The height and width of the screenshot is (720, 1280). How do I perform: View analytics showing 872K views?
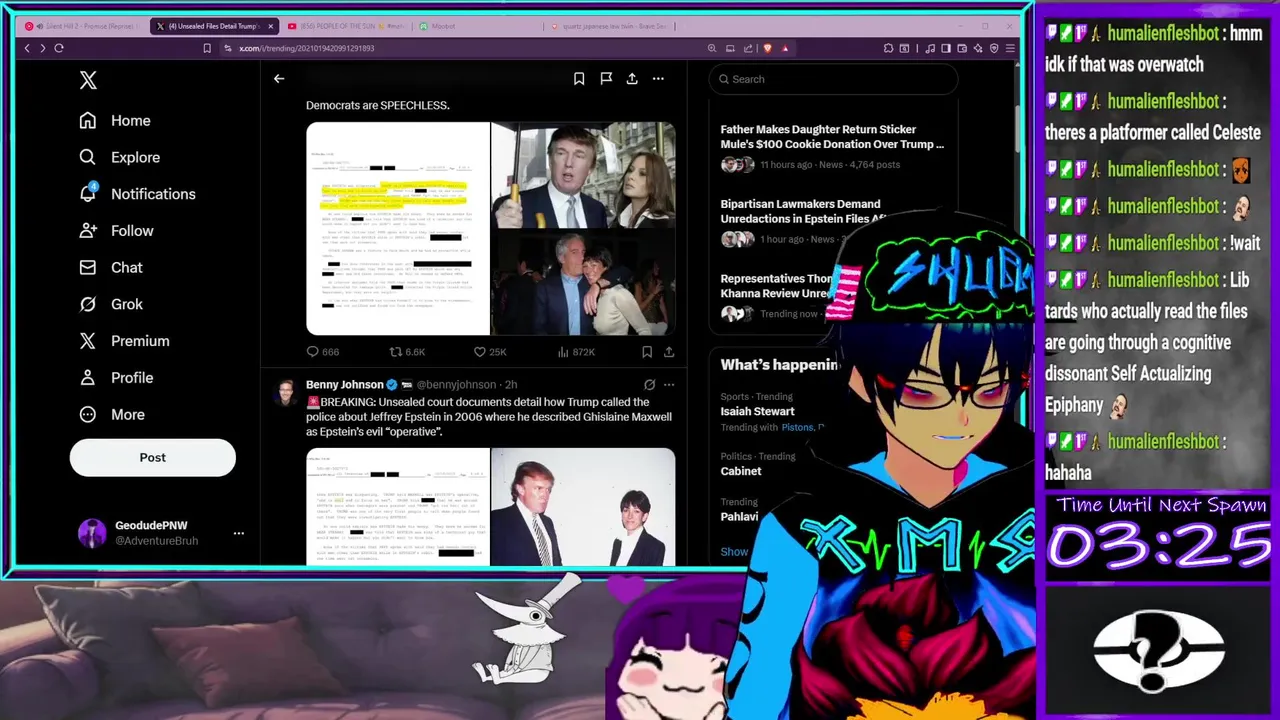point(575,352)
